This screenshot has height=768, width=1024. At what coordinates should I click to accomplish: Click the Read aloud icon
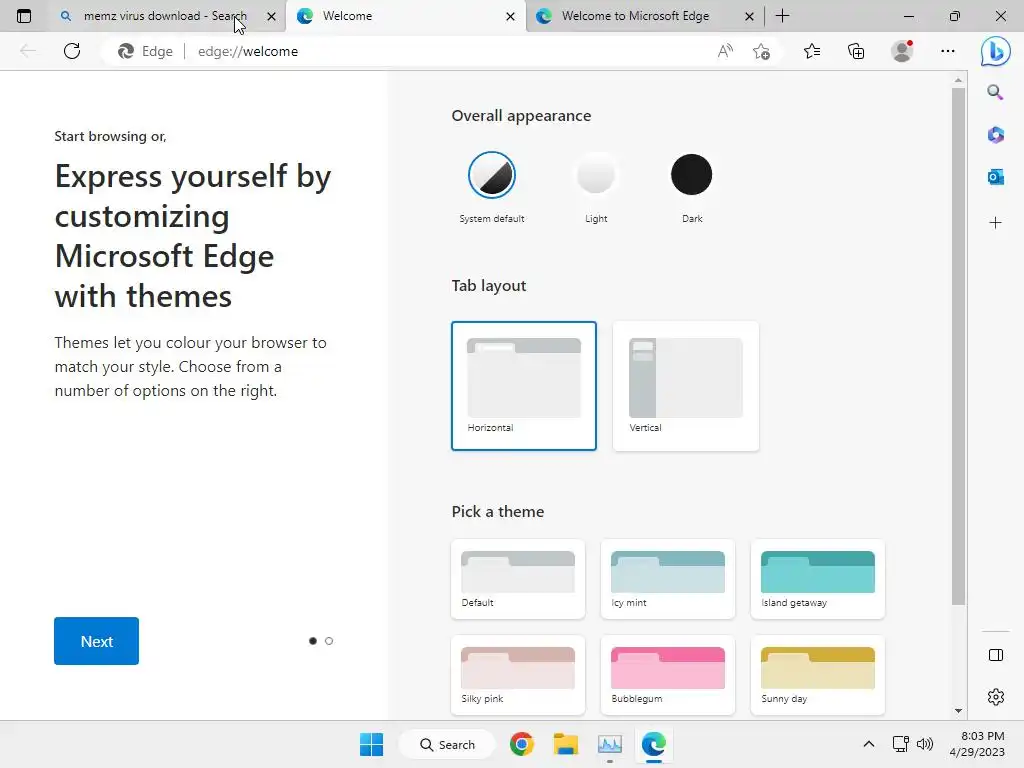(725, 51)
